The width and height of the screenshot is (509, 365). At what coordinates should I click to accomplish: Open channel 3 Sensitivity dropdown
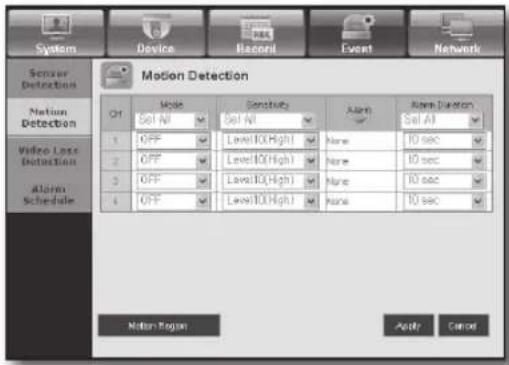point(270,180)
